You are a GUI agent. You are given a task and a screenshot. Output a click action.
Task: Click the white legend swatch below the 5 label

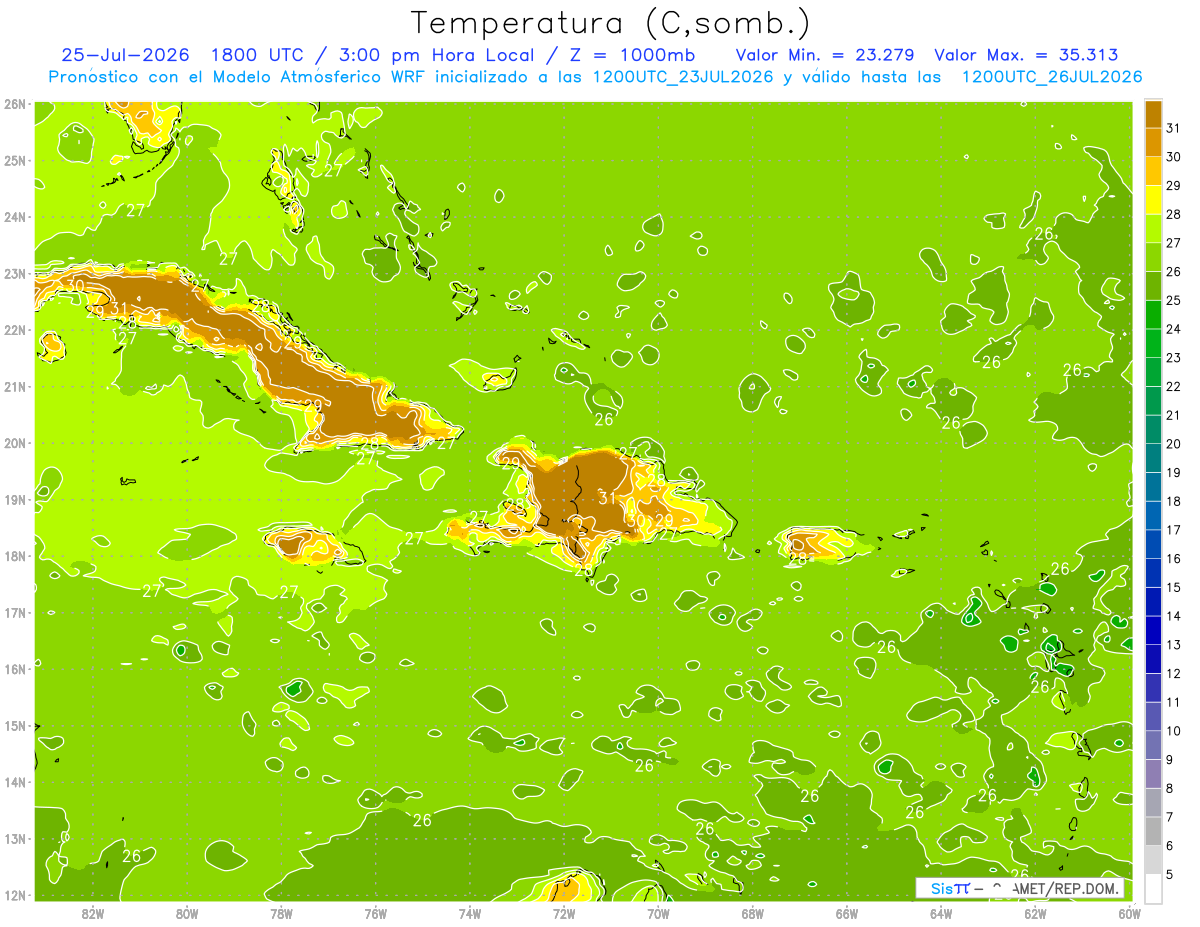[1154, 888]
